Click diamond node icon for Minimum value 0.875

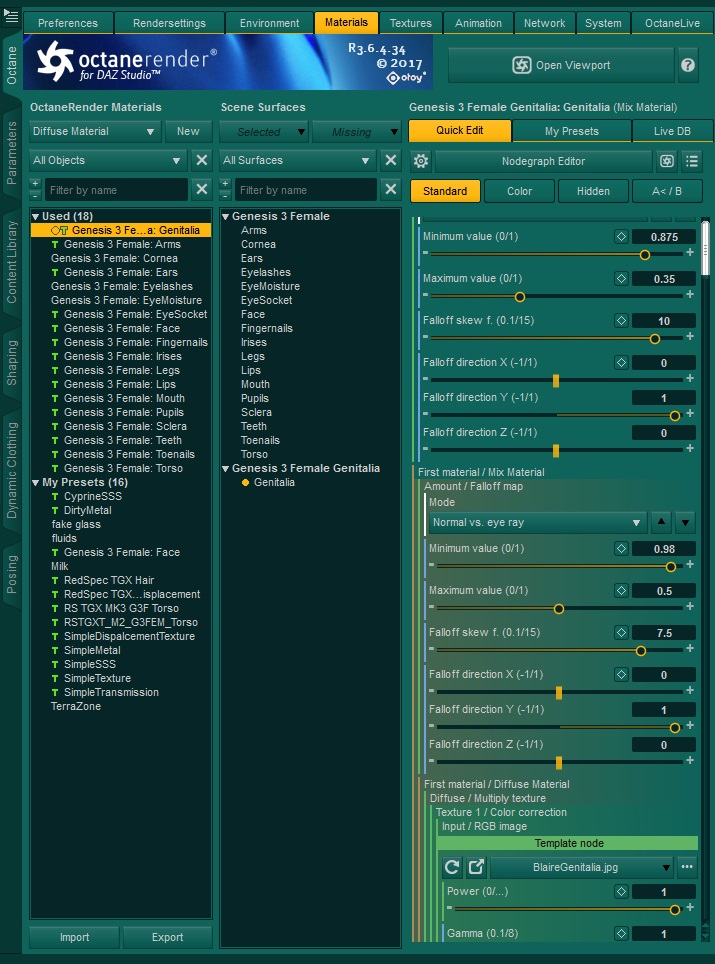pyautogui.click(x=621, y=237)
